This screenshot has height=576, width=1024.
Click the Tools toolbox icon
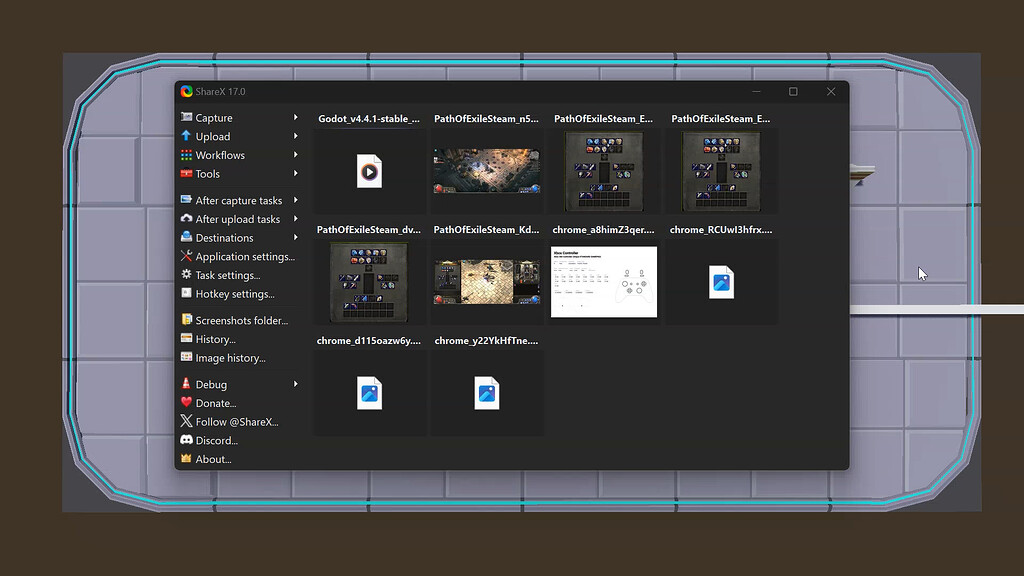tap(186, 174)
